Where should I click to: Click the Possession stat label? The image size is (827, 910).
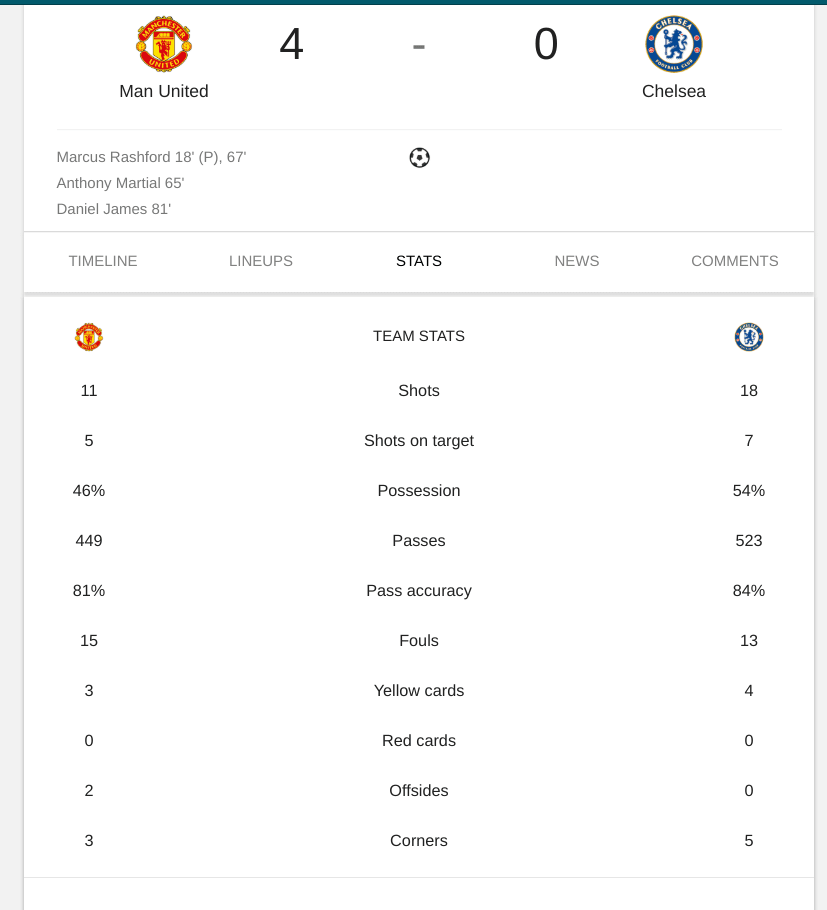pyautogui.click(x=419, y=491)
